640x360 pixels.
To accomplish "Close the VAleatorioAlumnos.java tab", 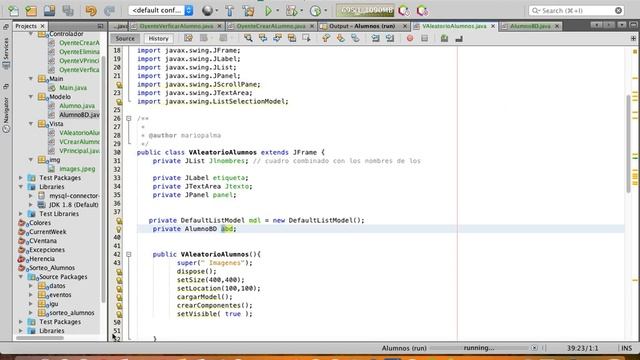I will [493, 26].
